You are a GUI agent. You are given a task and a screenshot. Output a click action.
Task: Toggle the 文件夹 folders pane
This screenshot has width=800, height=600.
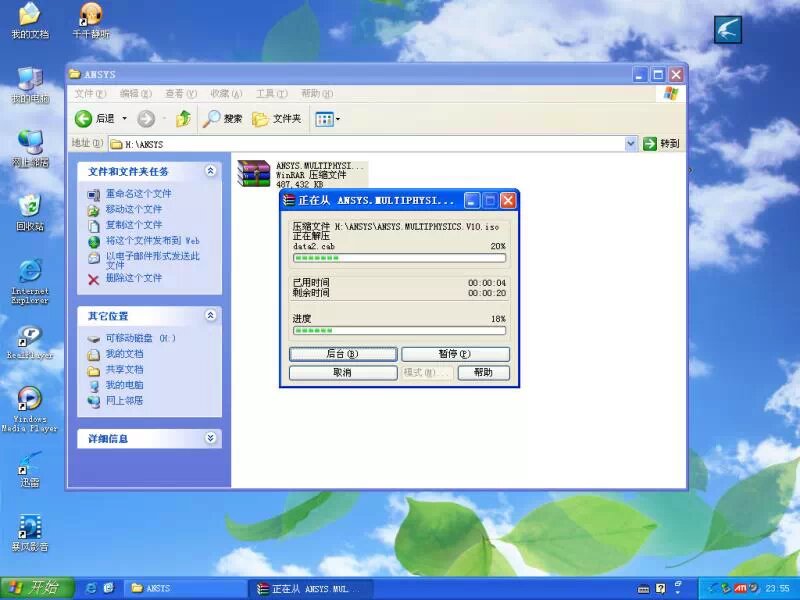277,119
